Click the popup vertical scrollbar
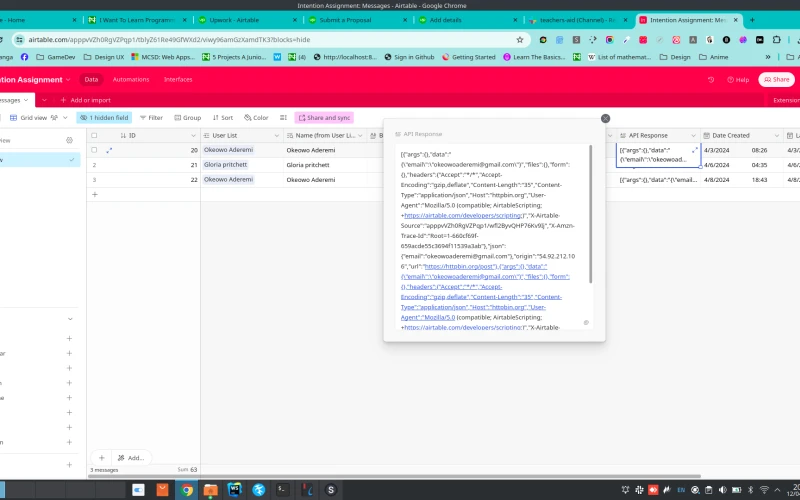The image size is (800, 500). [591, 213]
